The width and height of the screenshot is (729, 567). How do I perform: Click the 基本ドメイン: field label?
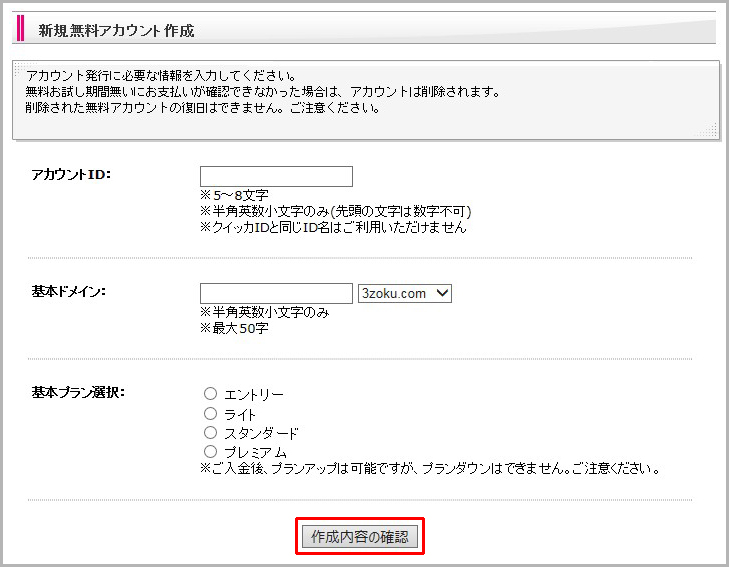click(x=69, y=291)
